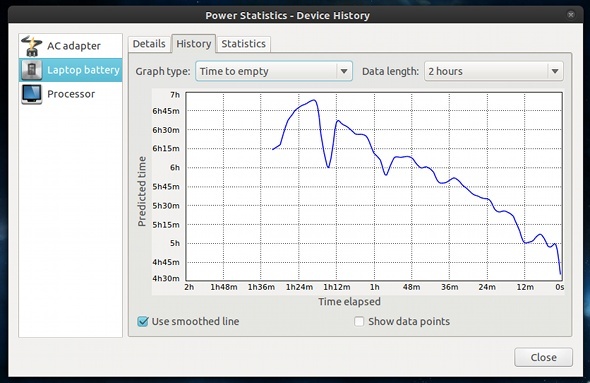
Task: Click the Predicted time axis title
Action: point(141,192)
